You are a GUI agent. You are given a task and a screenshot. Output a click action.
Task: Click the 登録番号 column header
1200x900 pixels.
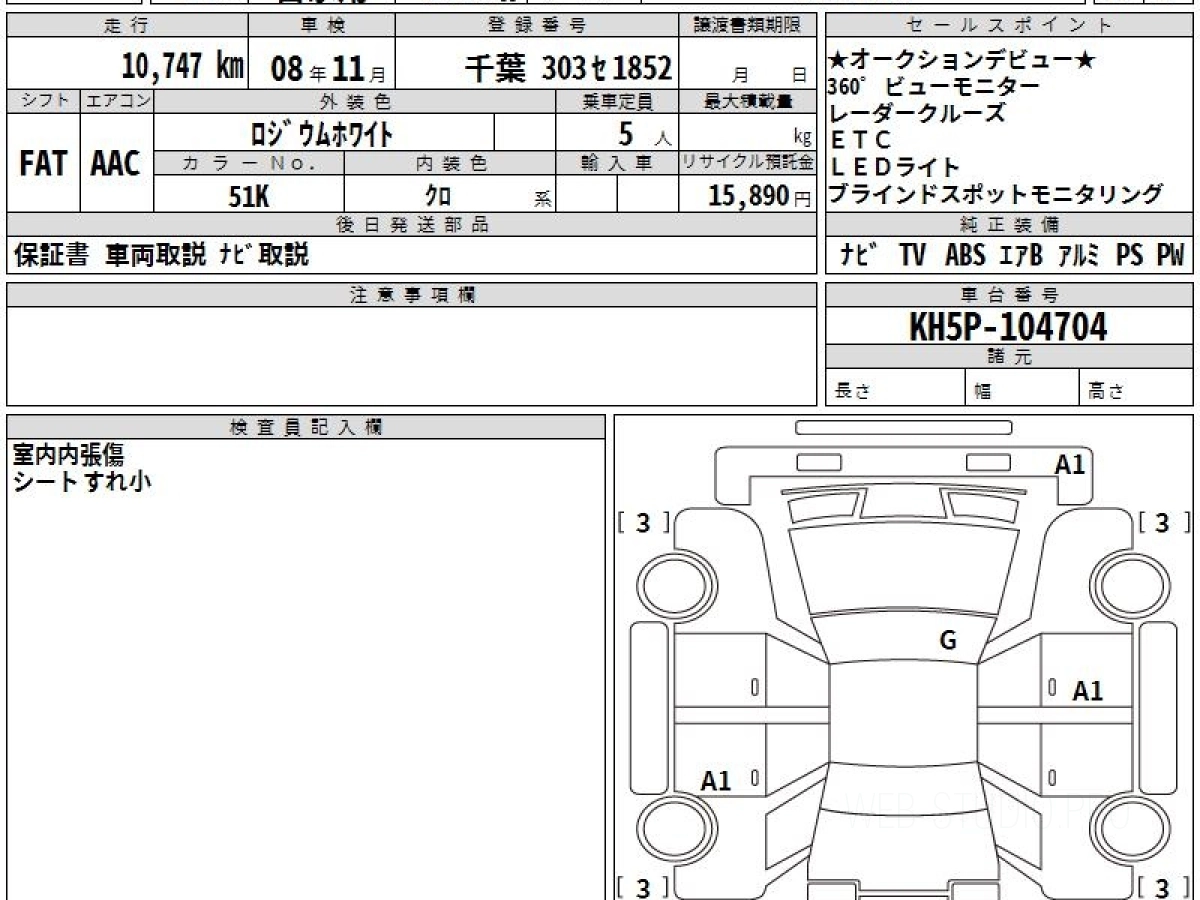click(x=538, y=26)
